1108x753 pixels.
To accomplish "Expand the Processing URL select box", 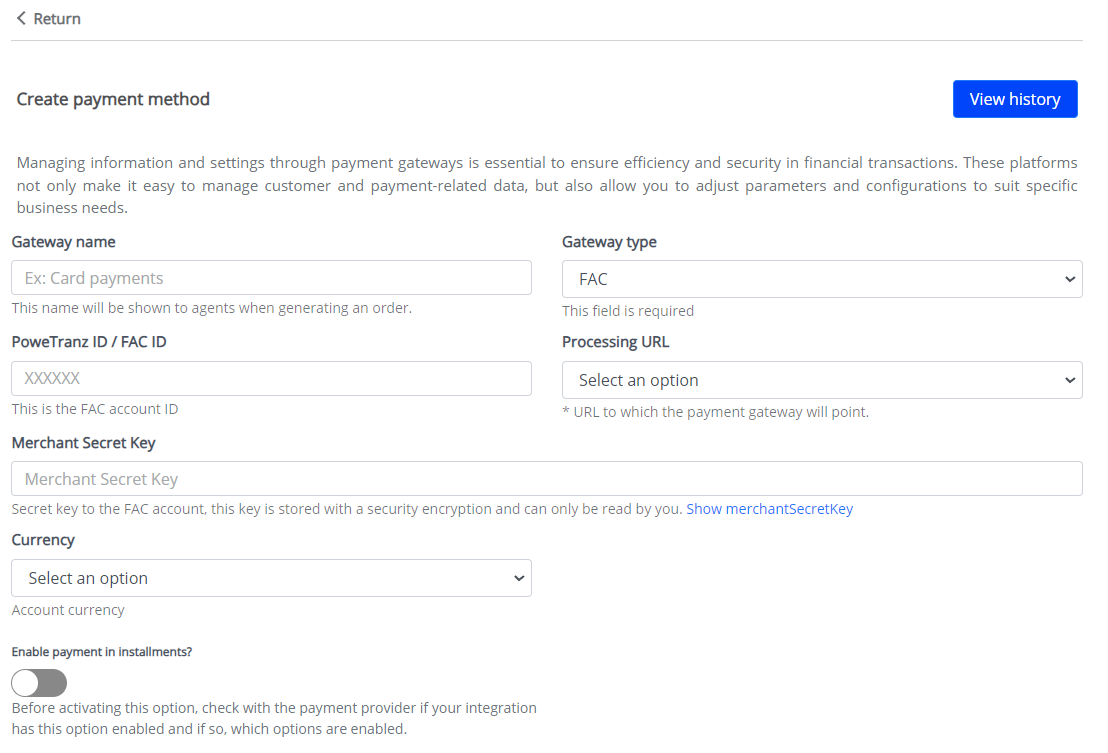I will (x=821, y=380).
